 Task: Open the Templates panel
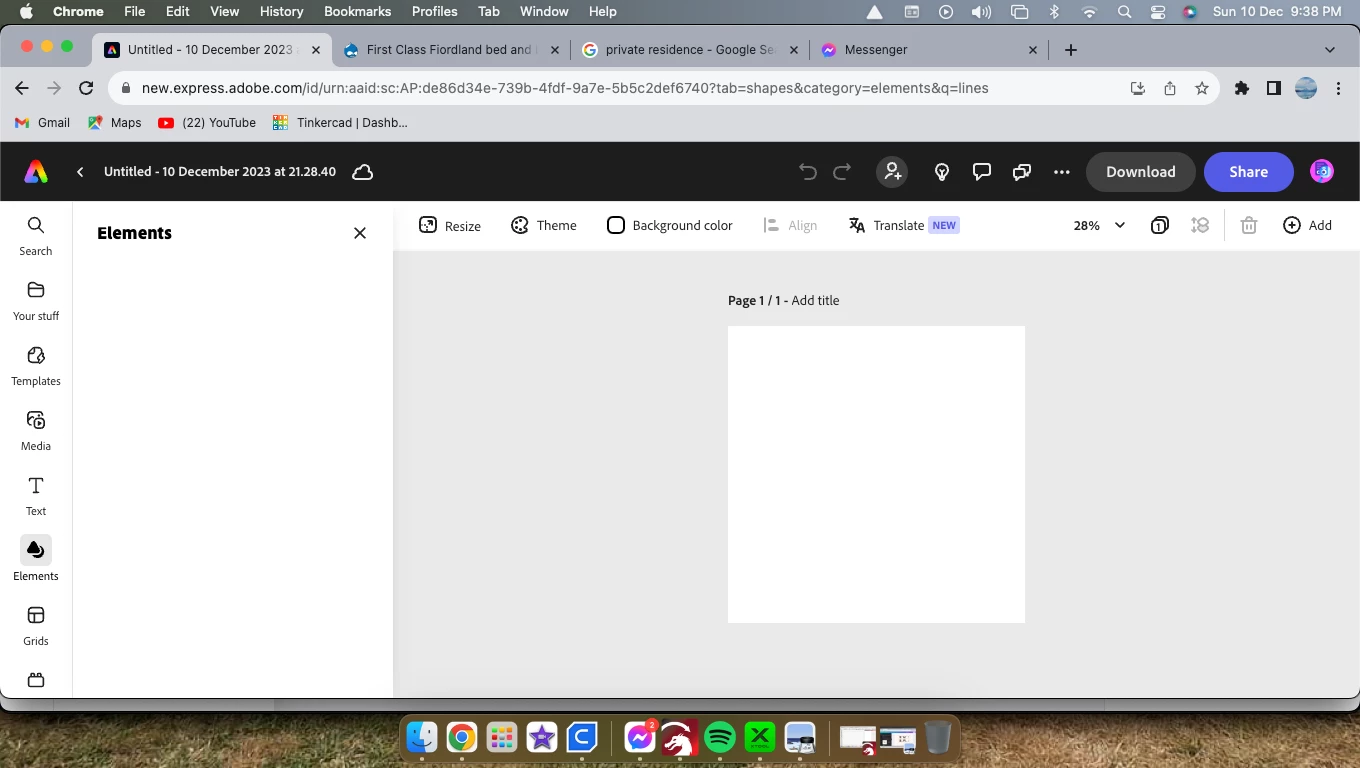pyautogui.click(x=36, y=366)
